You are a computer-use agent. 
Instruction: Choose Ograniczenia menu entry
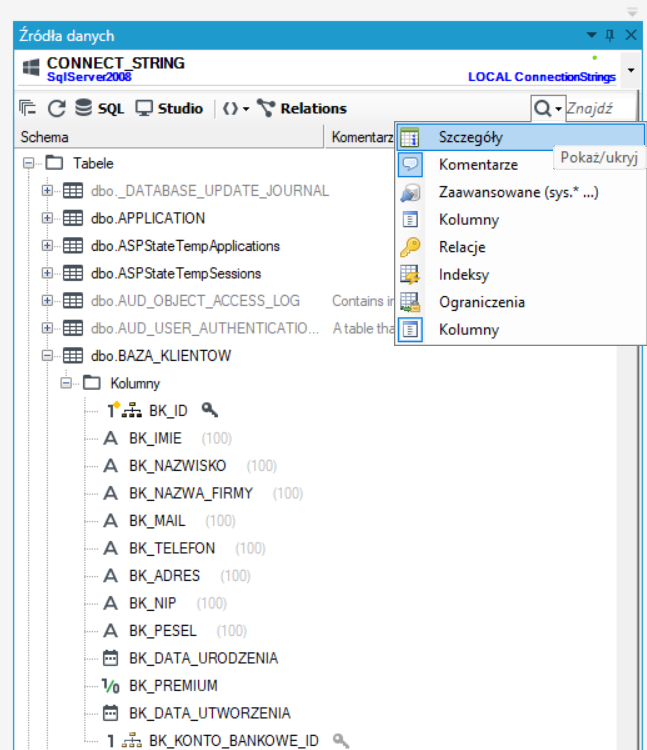pos(521,302)
